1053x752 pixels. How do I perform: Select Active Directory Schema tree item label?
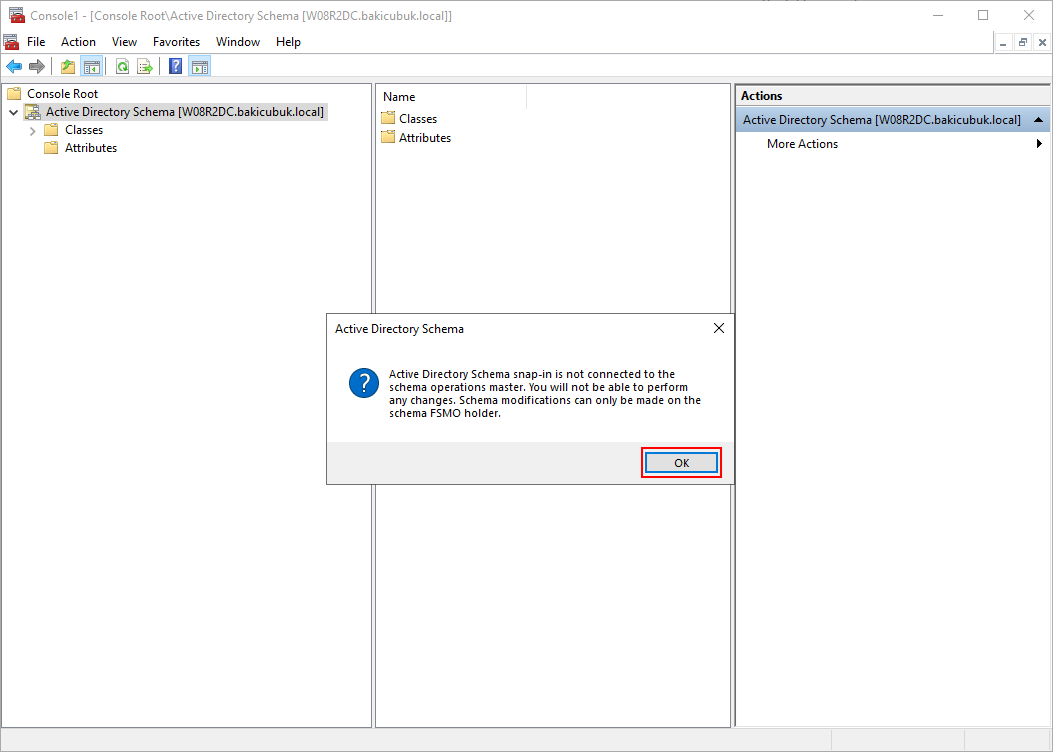[x=185, y=112]
